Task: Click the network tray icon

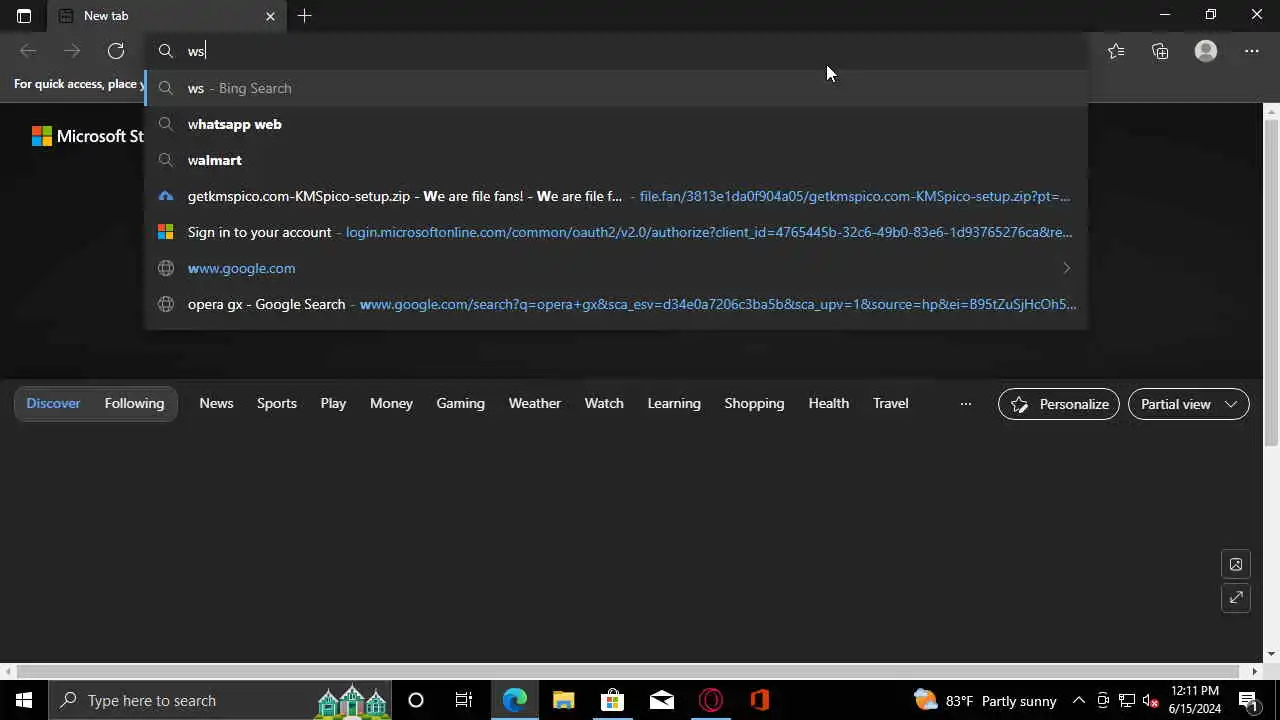Action: point(1127,700)
